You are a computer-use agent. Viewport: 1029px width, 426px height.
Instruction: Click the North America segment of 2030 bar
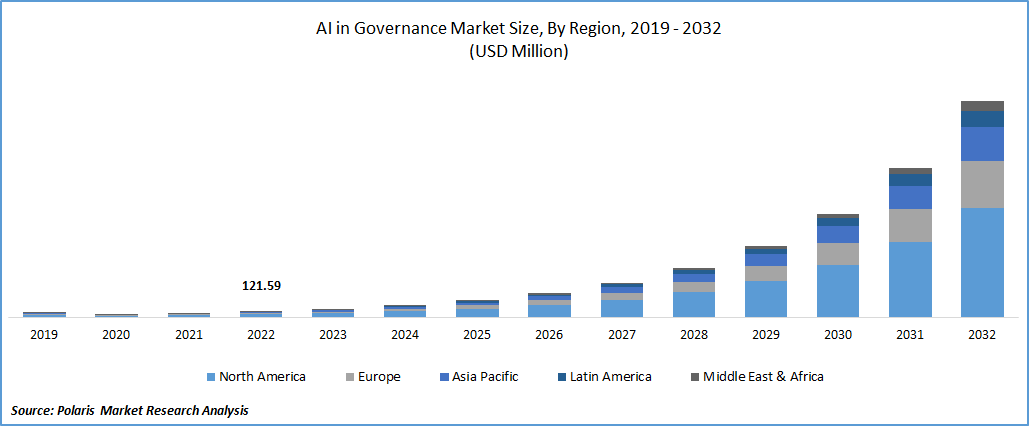click(838, 291)
